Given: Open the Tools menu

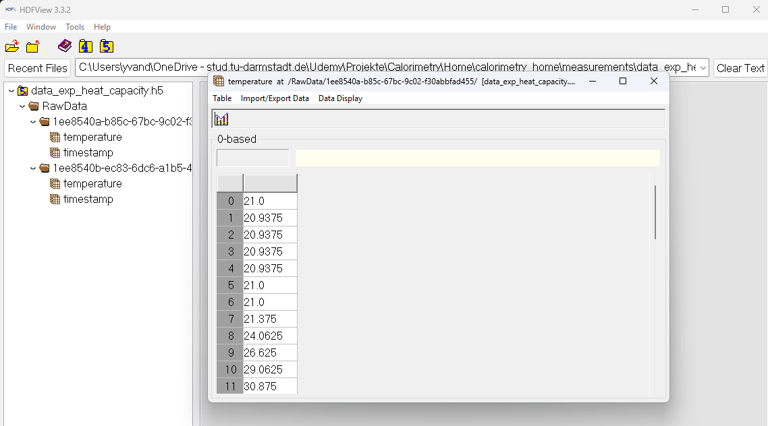Looking at the screenshot, I should 75,27.
